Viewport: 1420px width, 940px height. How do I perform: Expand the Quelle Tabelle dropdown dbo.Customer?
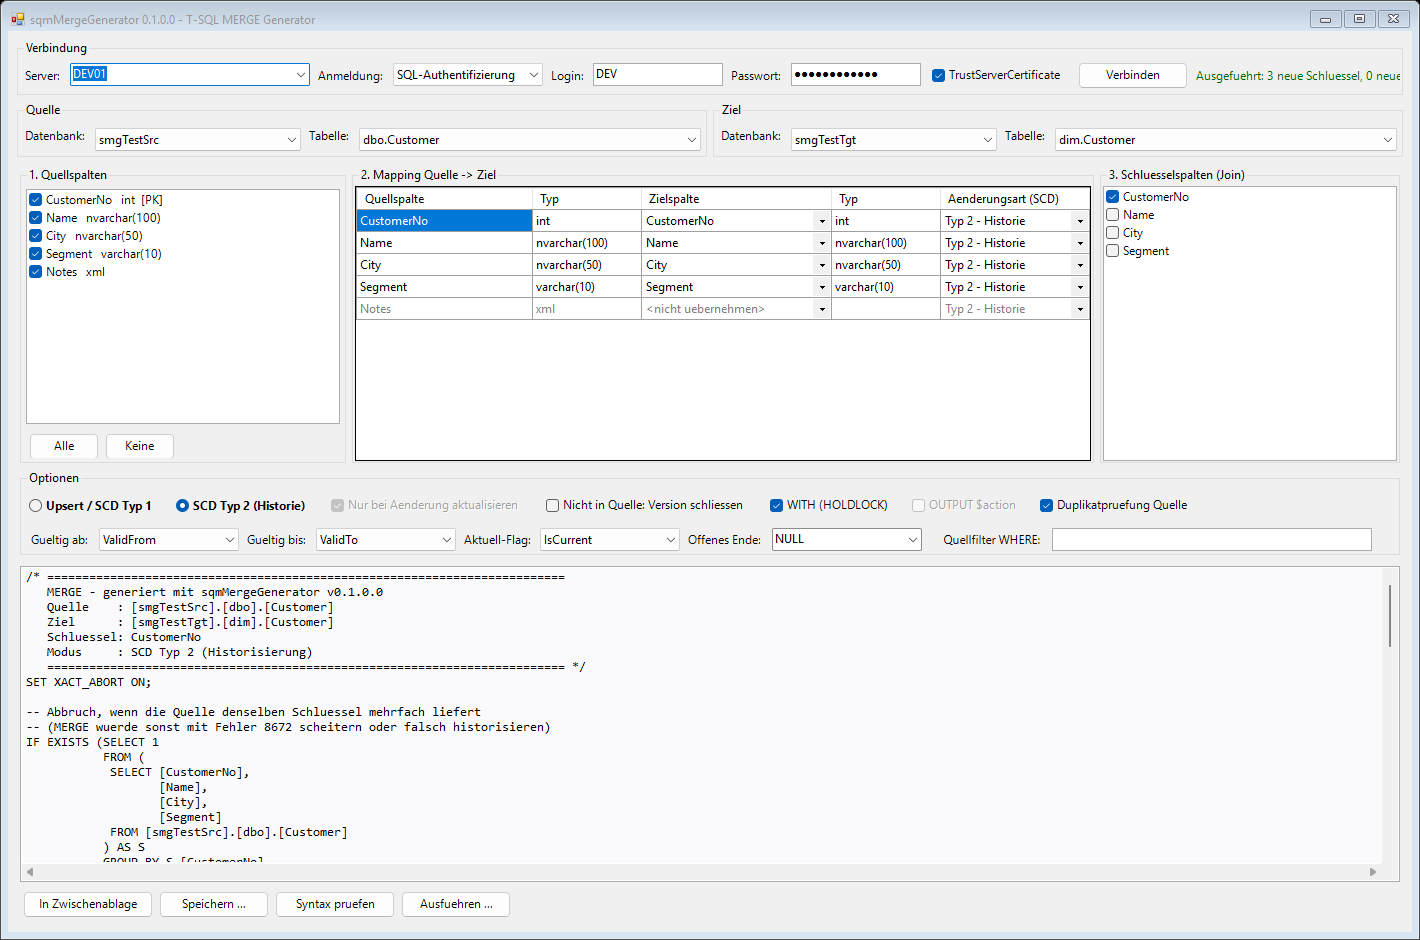tap(530, 140)
